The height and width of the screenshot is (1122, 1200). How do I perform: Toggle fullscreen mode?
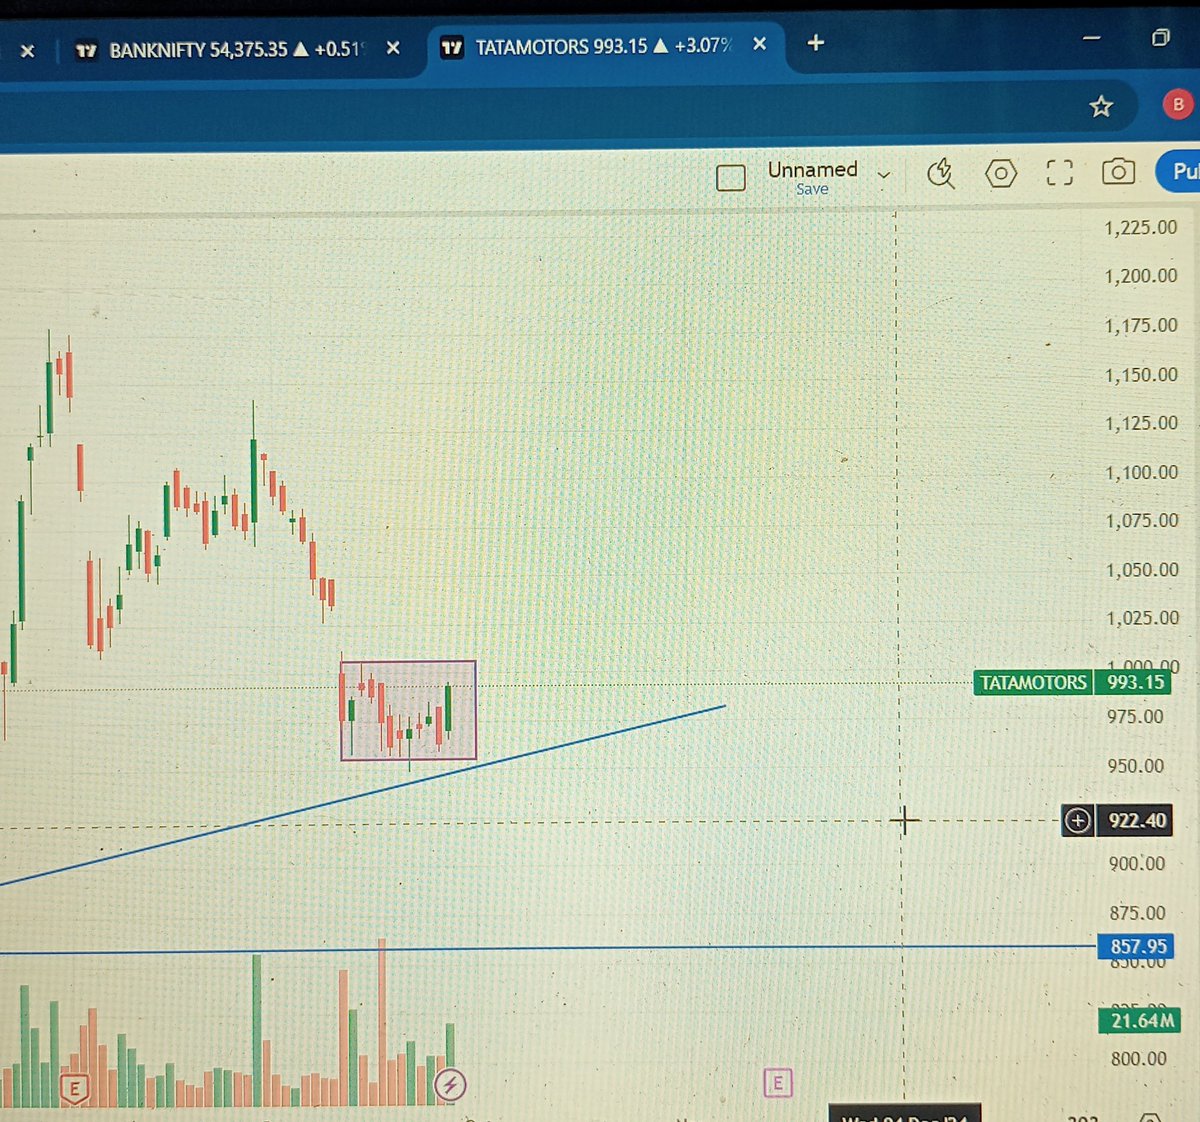1060,173
